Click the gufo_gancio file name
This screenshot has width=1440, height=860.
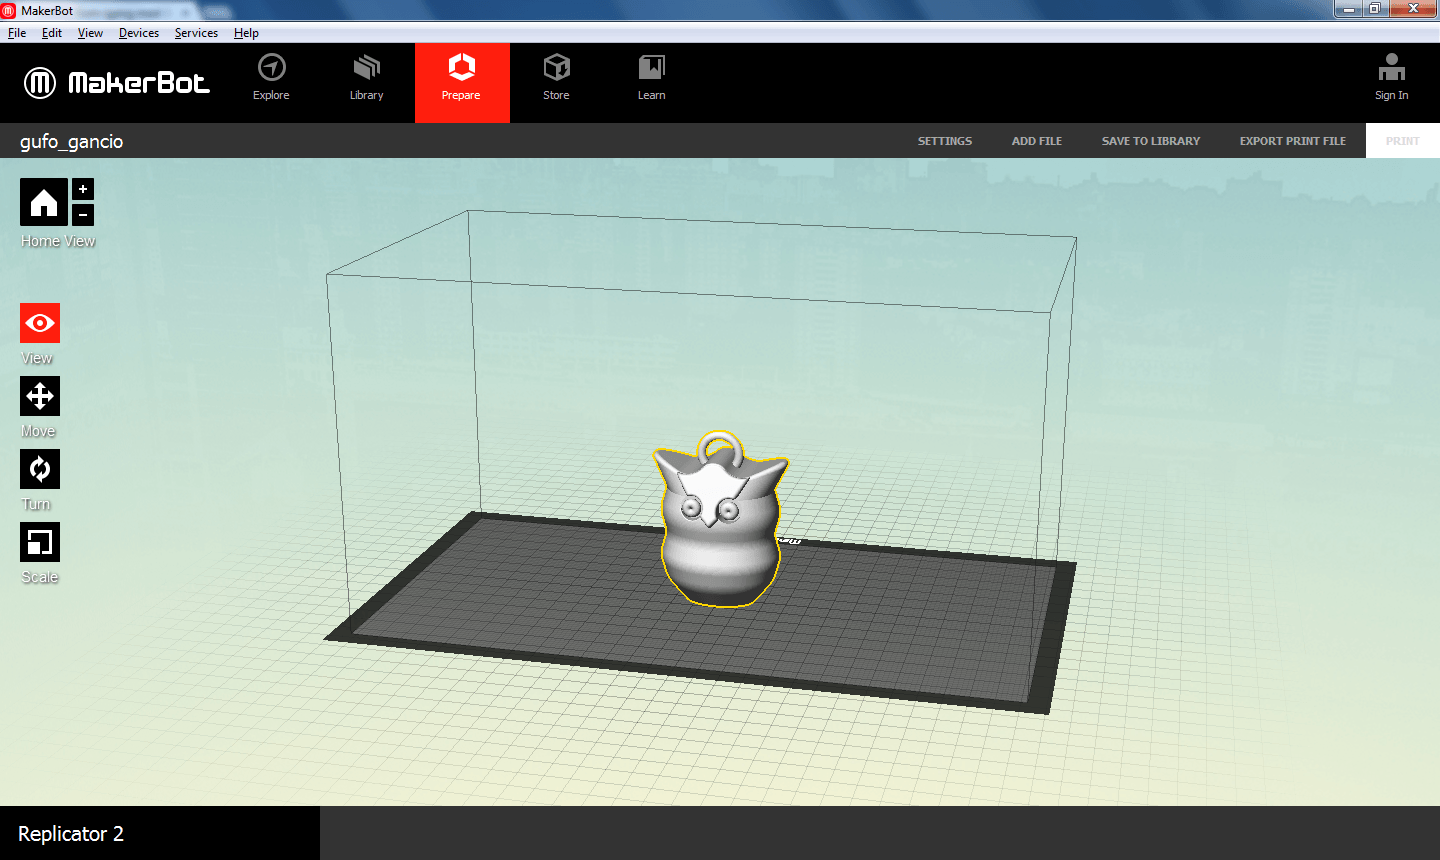click(72, 141)
